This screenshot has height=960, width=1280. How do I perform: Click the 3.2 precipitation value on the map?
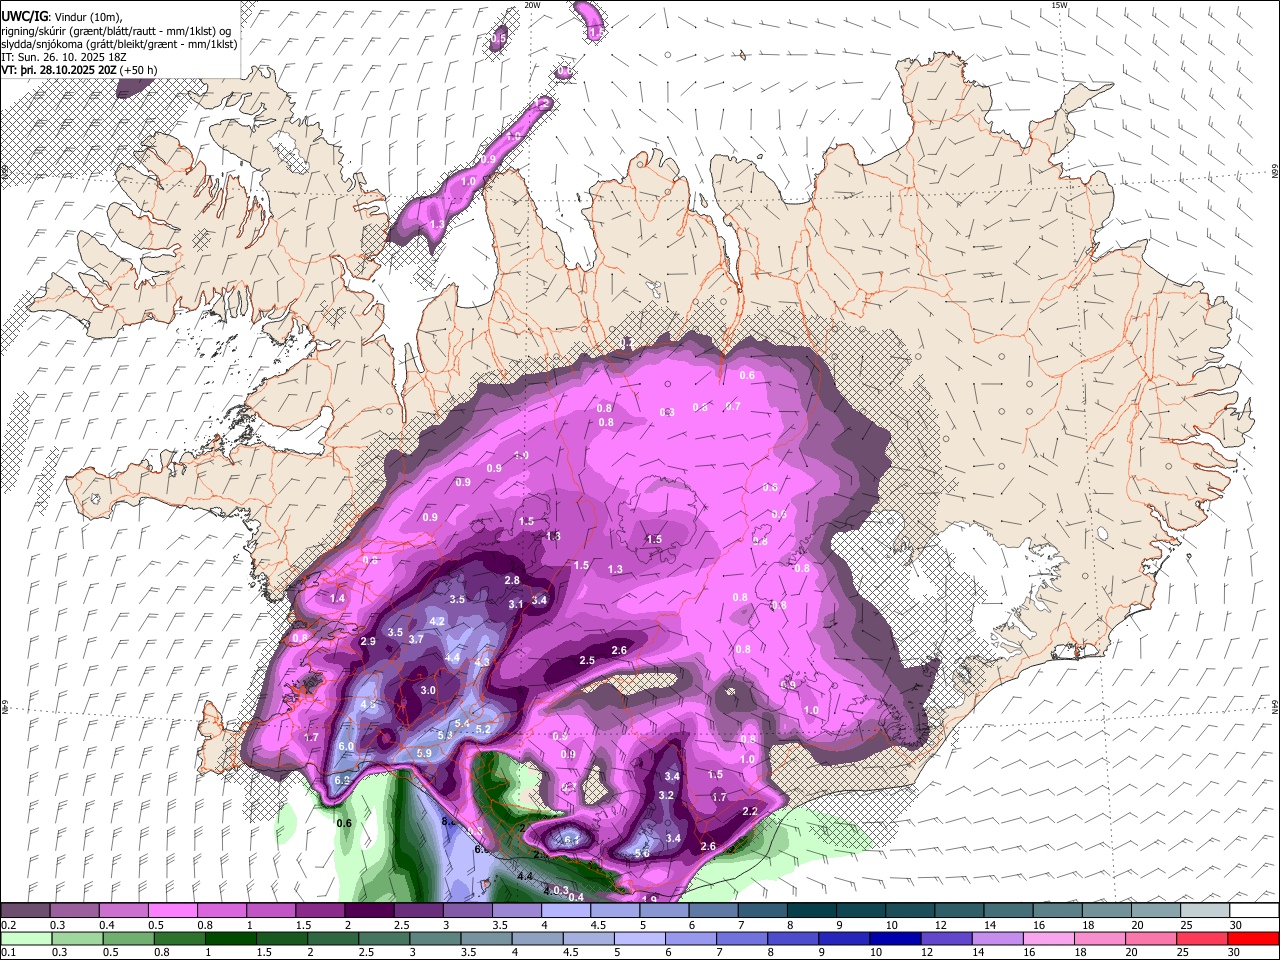tap(667, 795)
